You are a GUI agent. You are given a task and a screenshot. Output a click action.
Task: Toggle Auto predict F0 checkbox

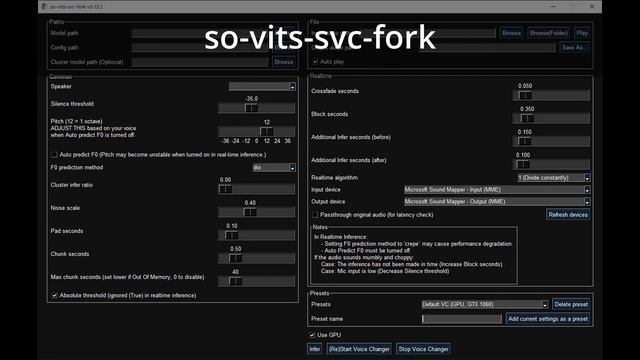coord(54,155)
